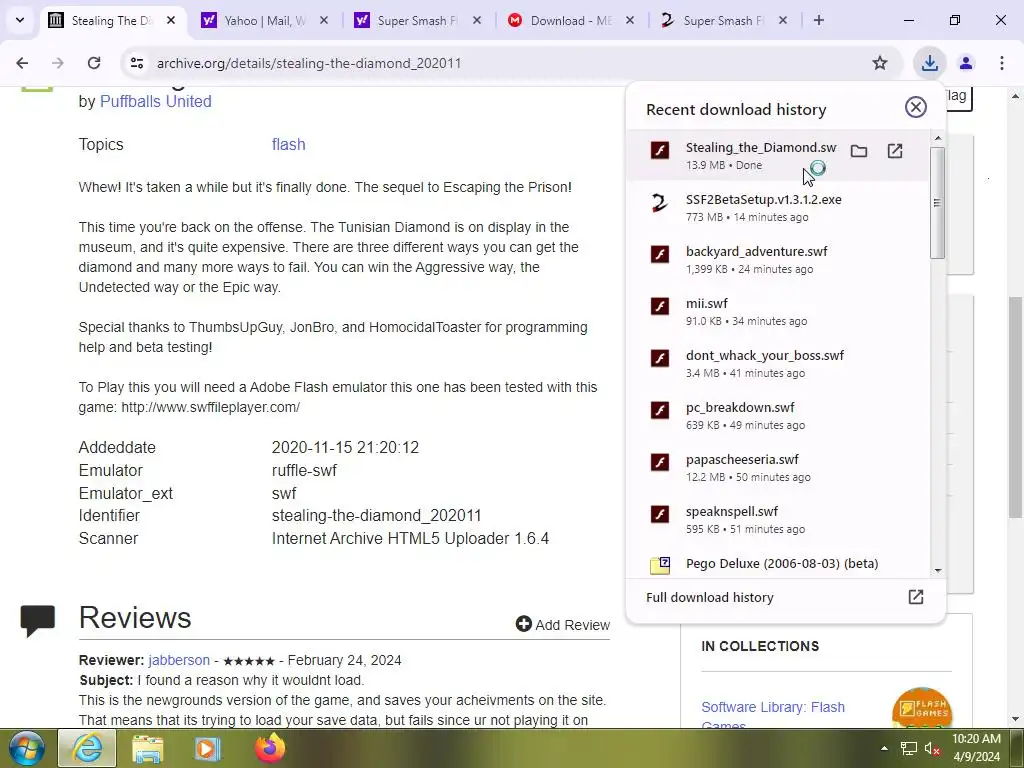Click the Flash icon beside papascheeseria.swf
1024x768 pixels.
click(660, 462)
